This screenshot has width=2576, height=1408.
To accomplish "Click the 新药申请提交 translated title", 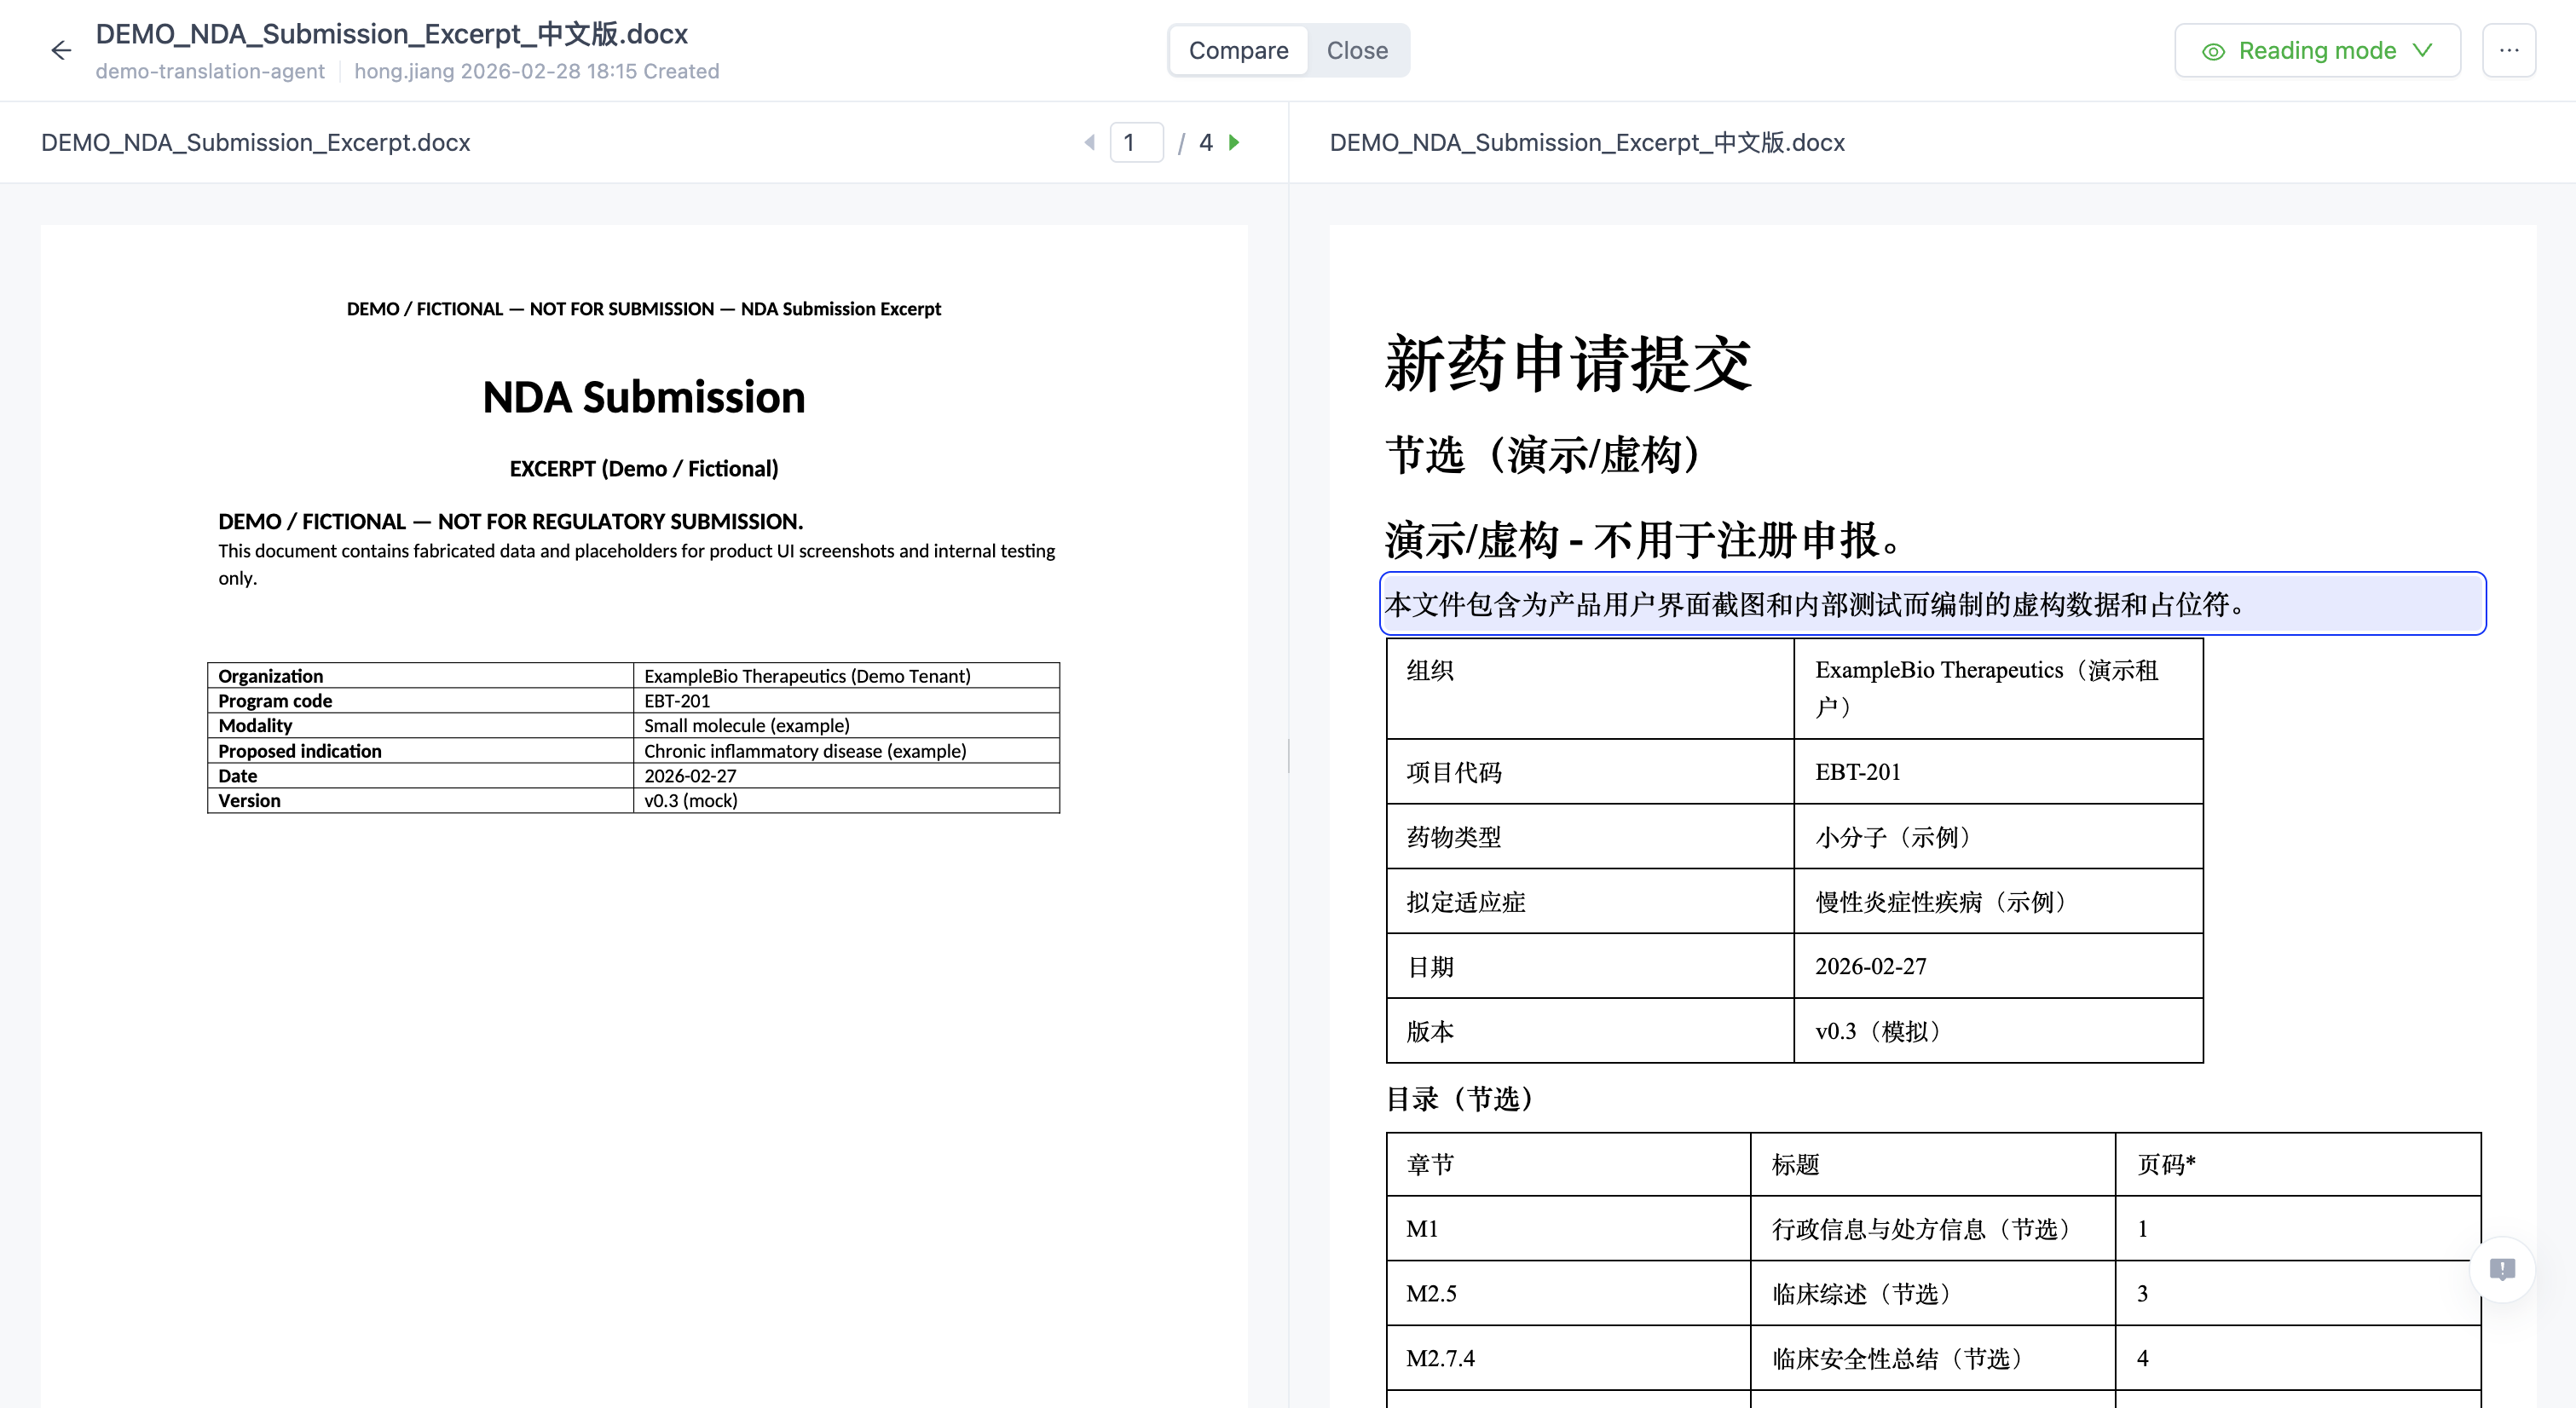I will (x=1567, y=364).
